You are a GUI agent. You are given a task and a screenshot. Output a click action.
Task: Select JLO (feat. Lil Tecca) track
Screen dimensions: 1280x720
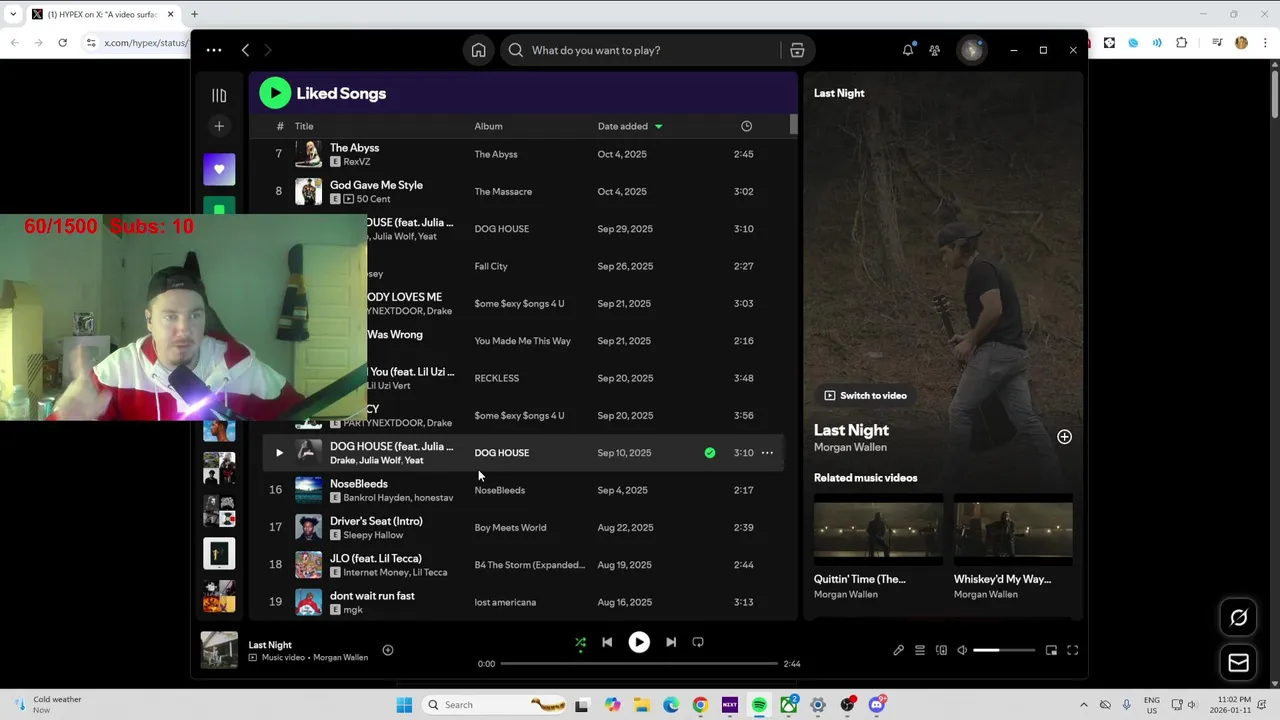376,558
